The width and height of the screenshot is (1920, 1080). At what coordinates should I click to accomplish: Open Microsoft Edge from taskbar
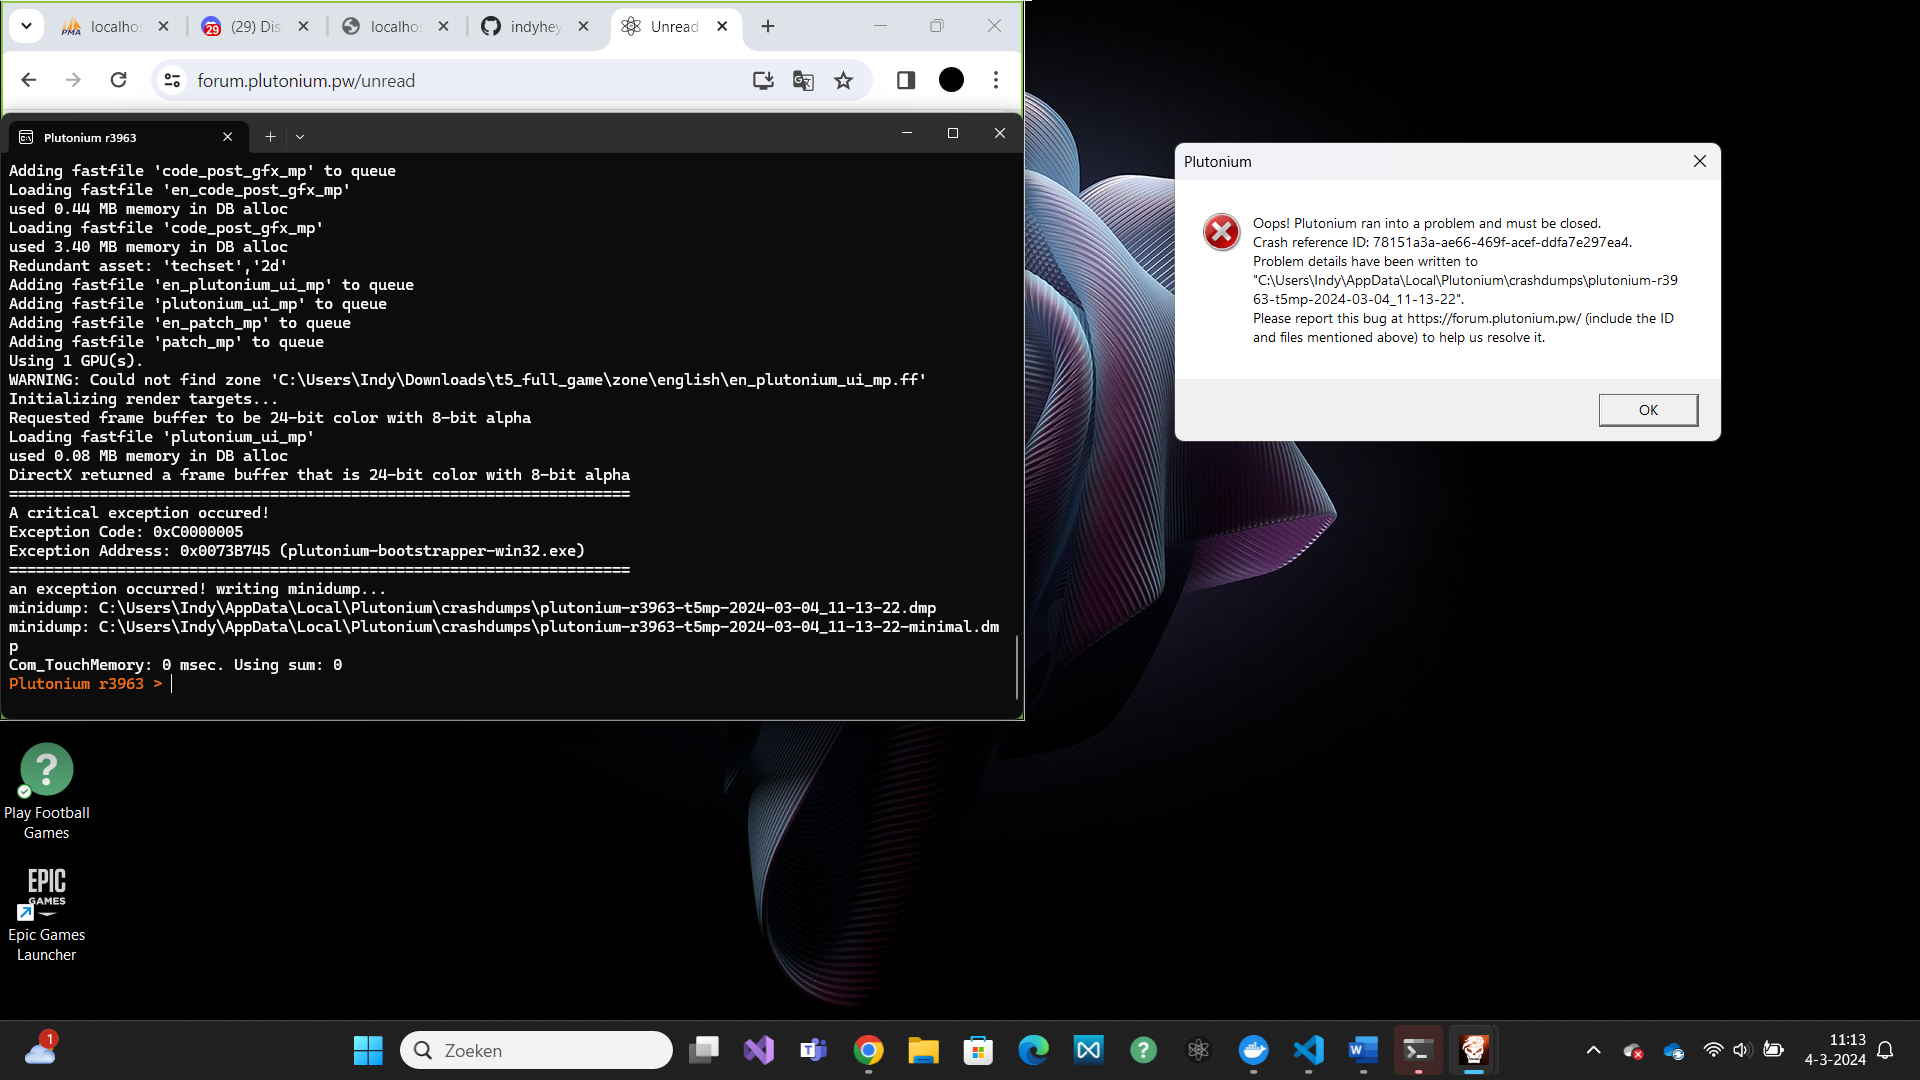(x=1033, y=1050)
